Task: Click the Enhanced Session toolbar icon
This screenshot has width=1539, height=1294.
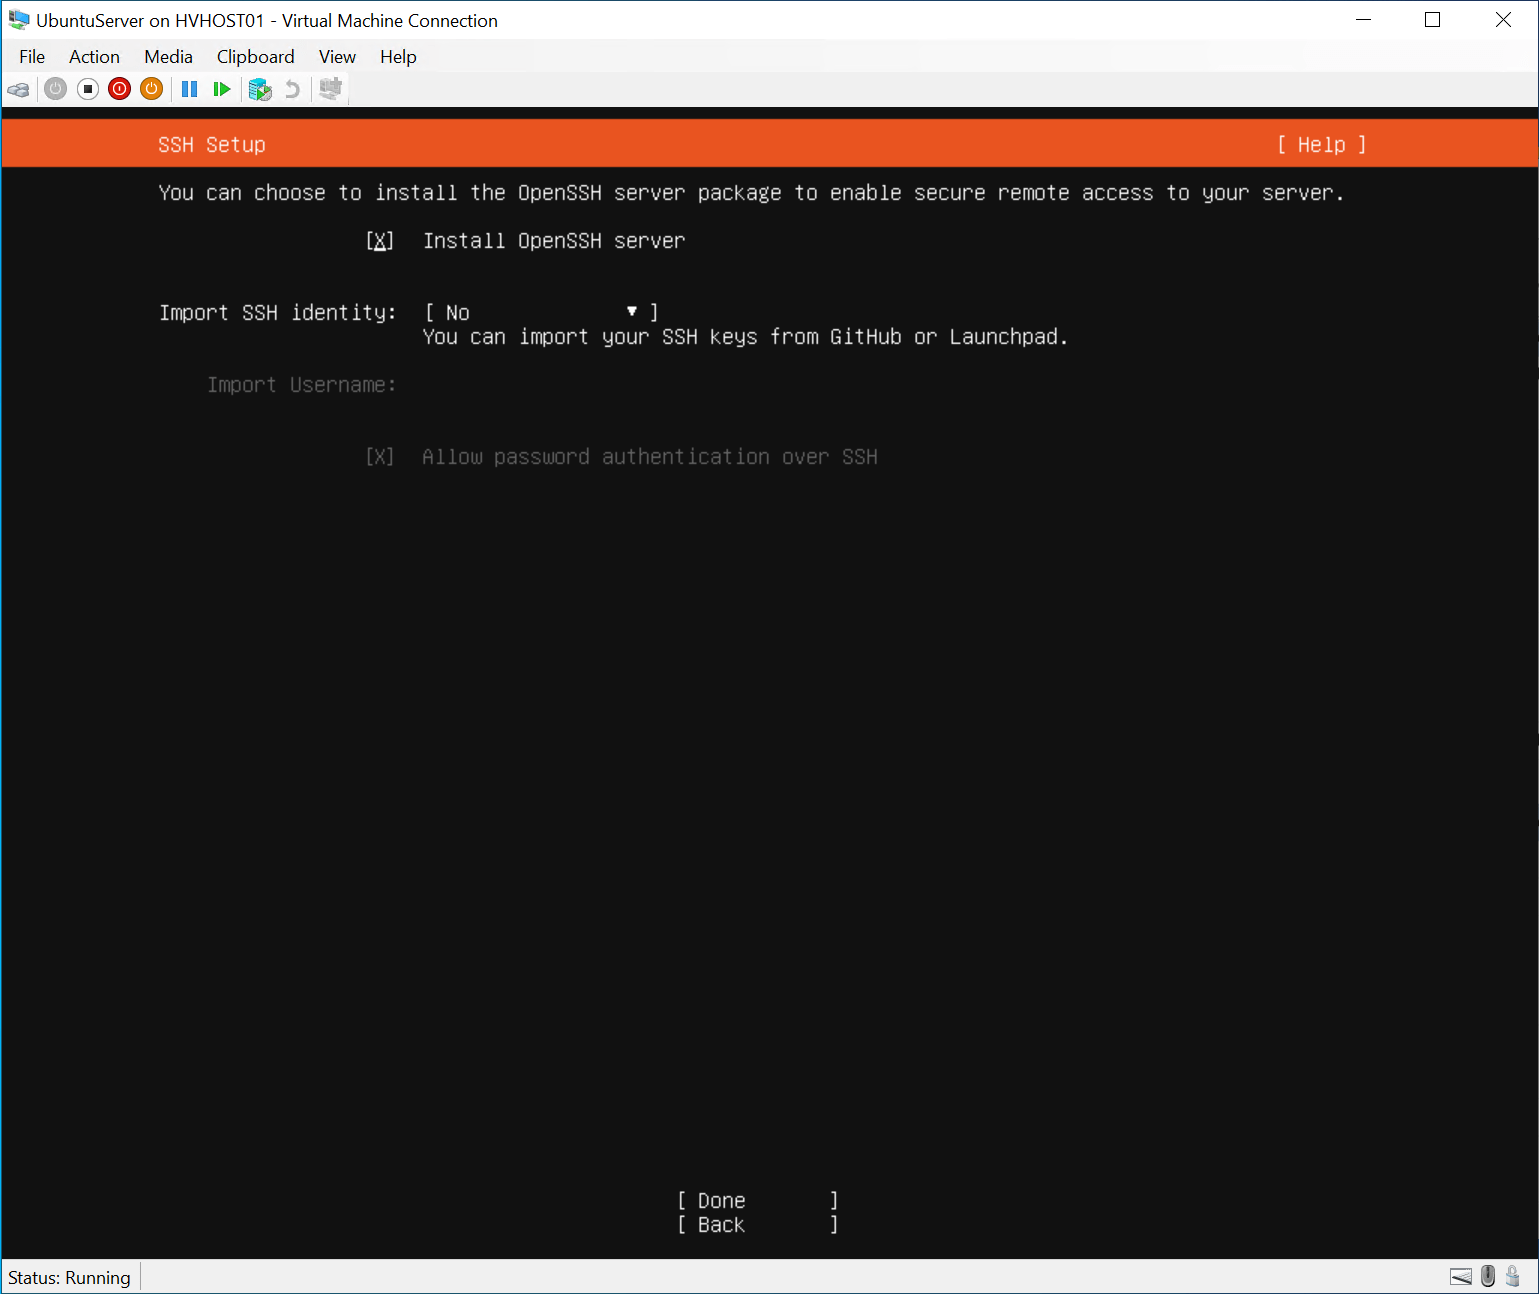Action: [x=330, y=89]
